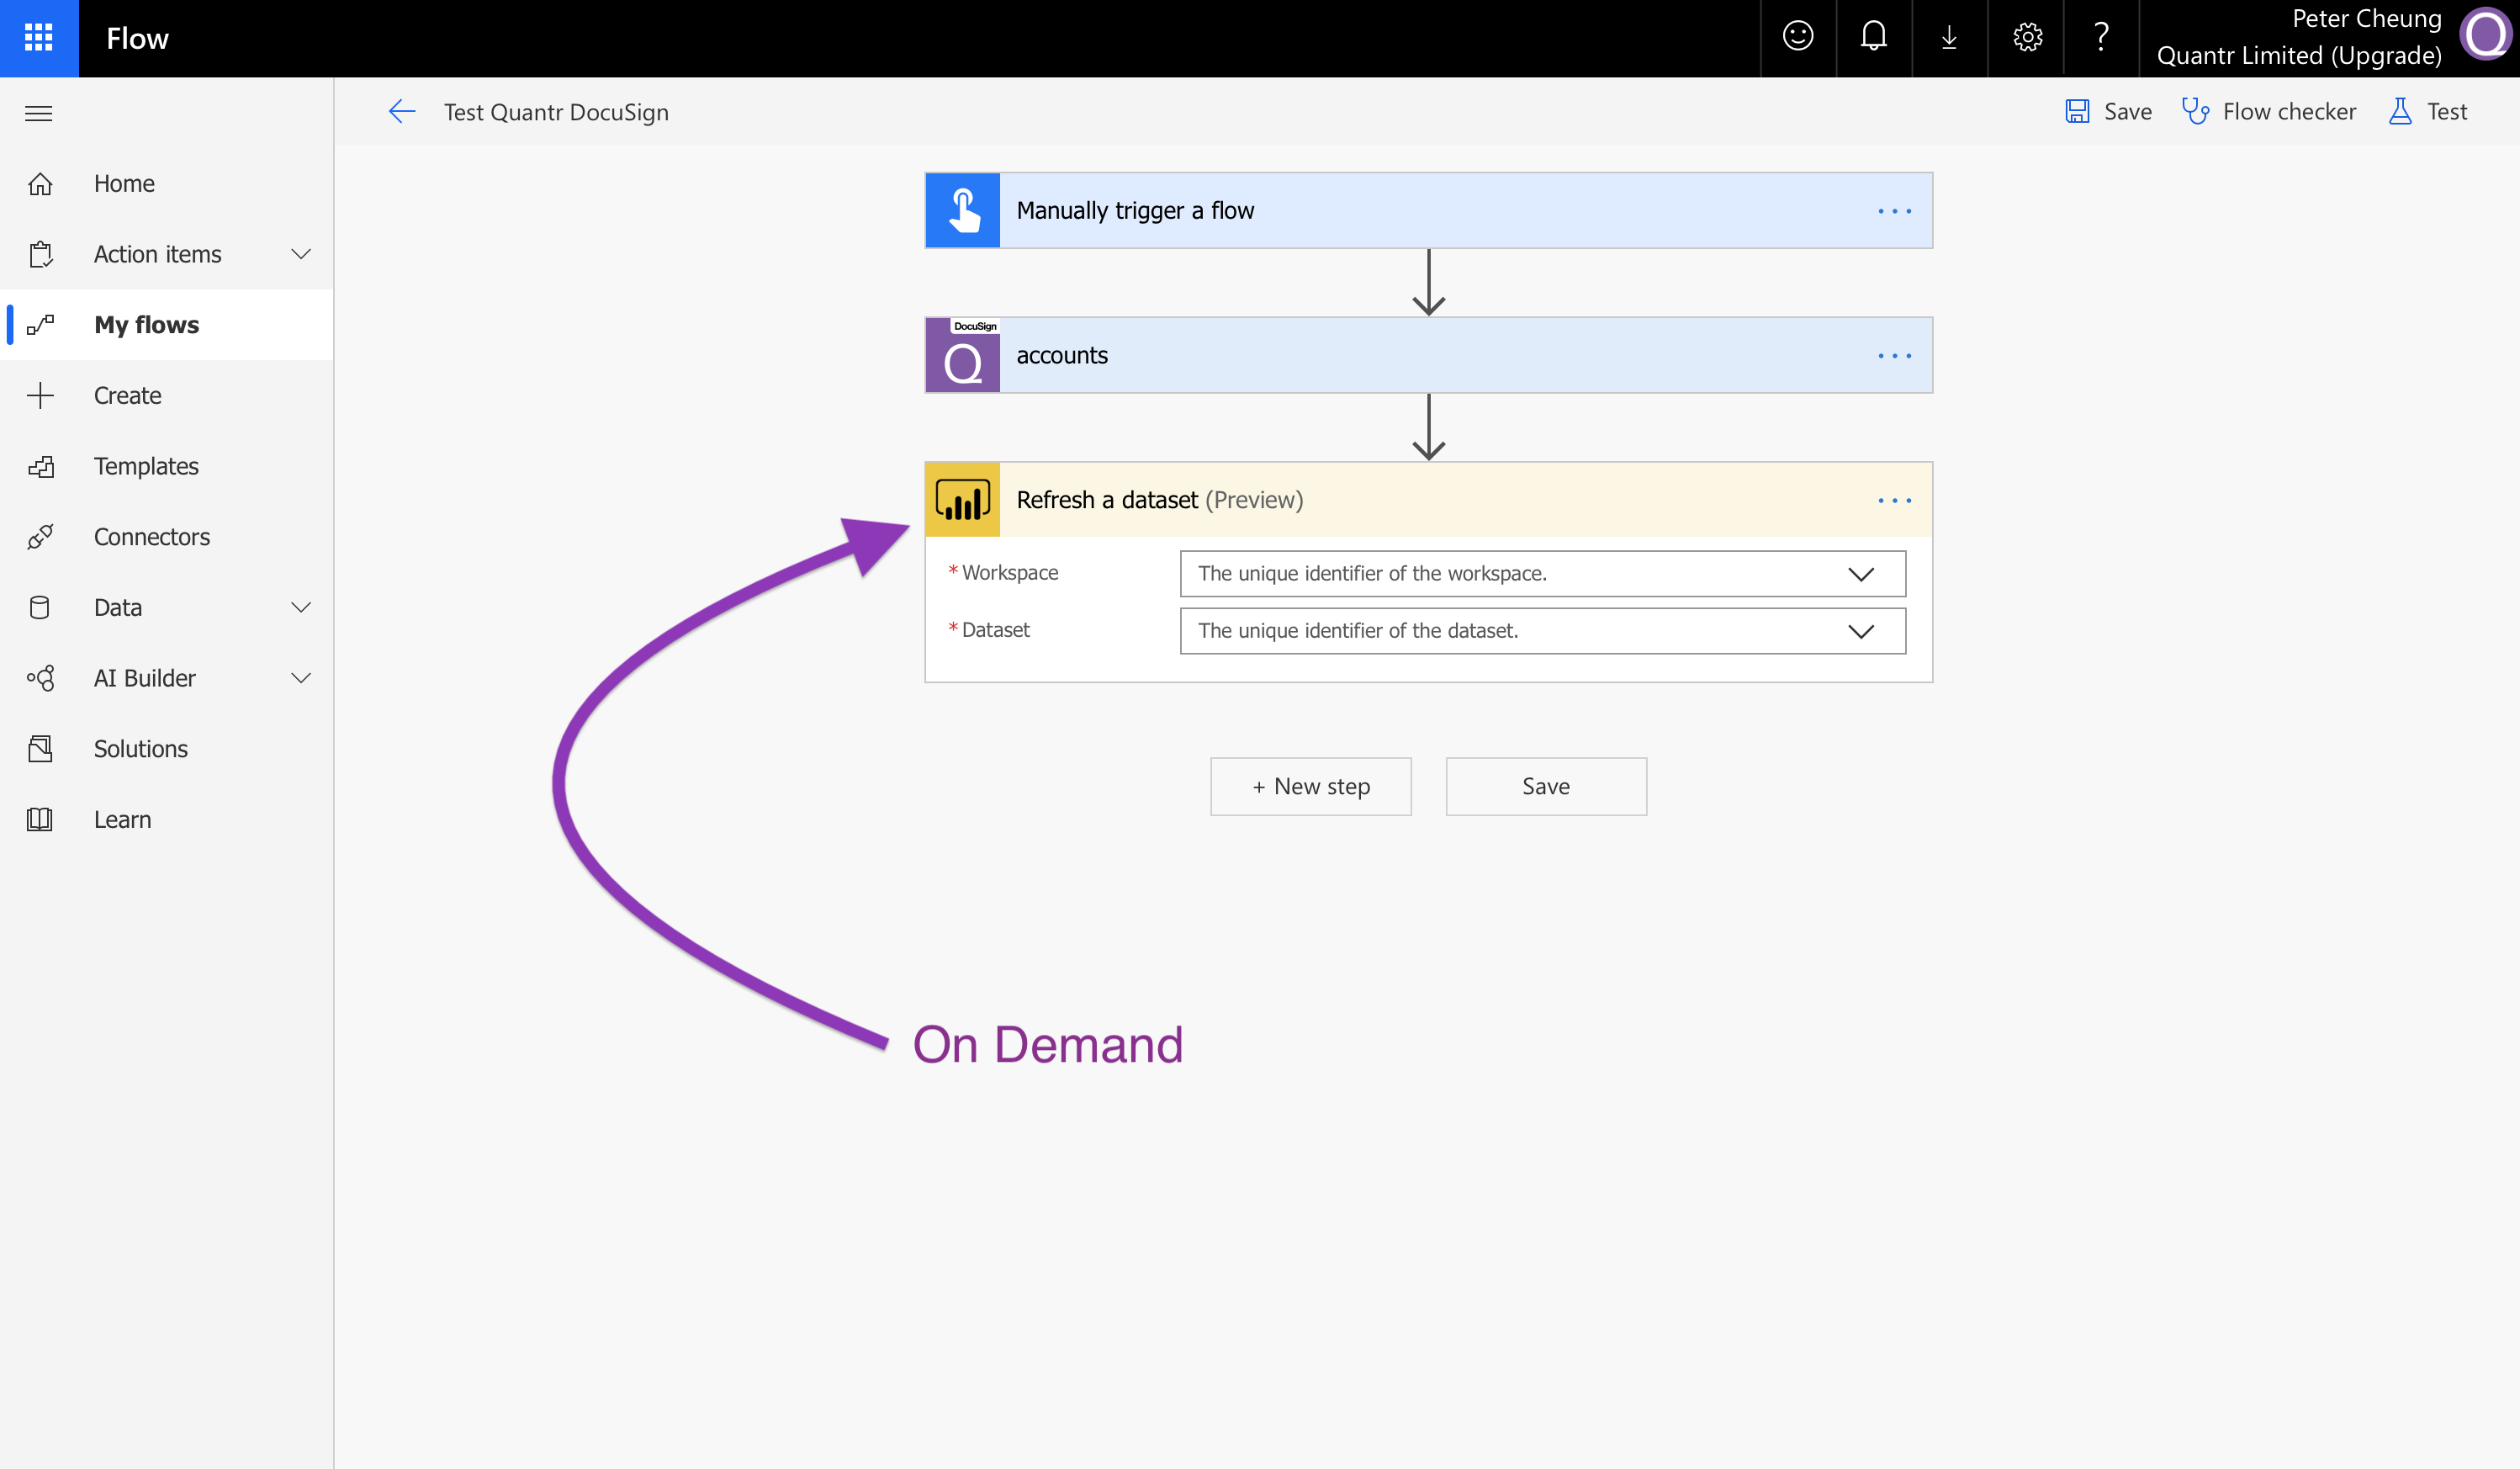Click the Create plus icon
The height and width of the screenshot is (1469, 2520).
tap(40, 395)
